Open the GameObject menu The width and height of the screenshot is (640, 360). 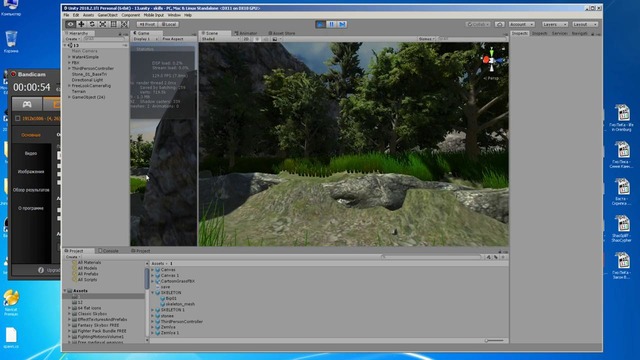[107, 15]
